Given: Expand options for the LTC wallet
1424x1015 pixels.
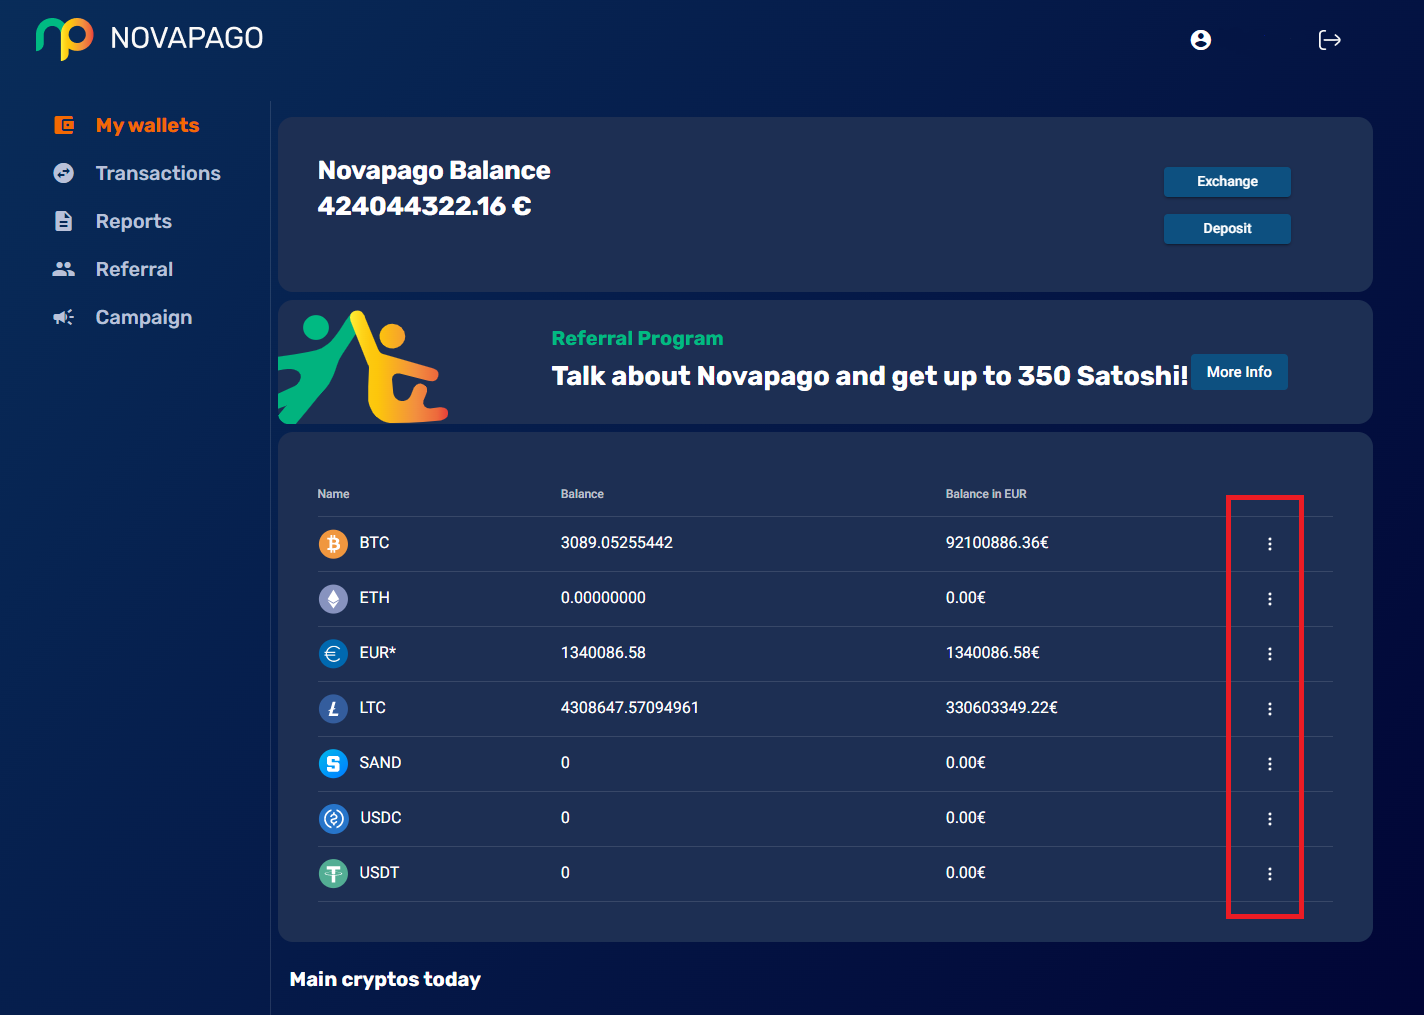Looking at the screenshot, I should click(1270, 709).
